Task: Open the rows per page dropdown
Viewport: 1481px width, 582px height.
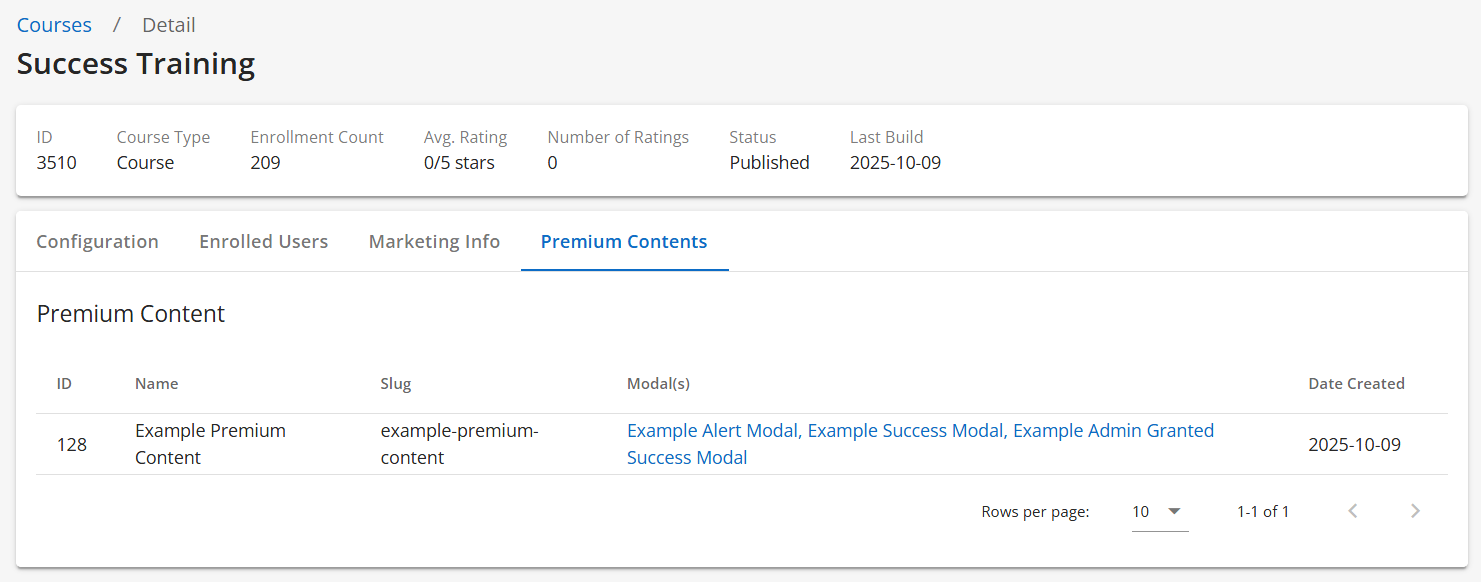Action: (1159, 511)
